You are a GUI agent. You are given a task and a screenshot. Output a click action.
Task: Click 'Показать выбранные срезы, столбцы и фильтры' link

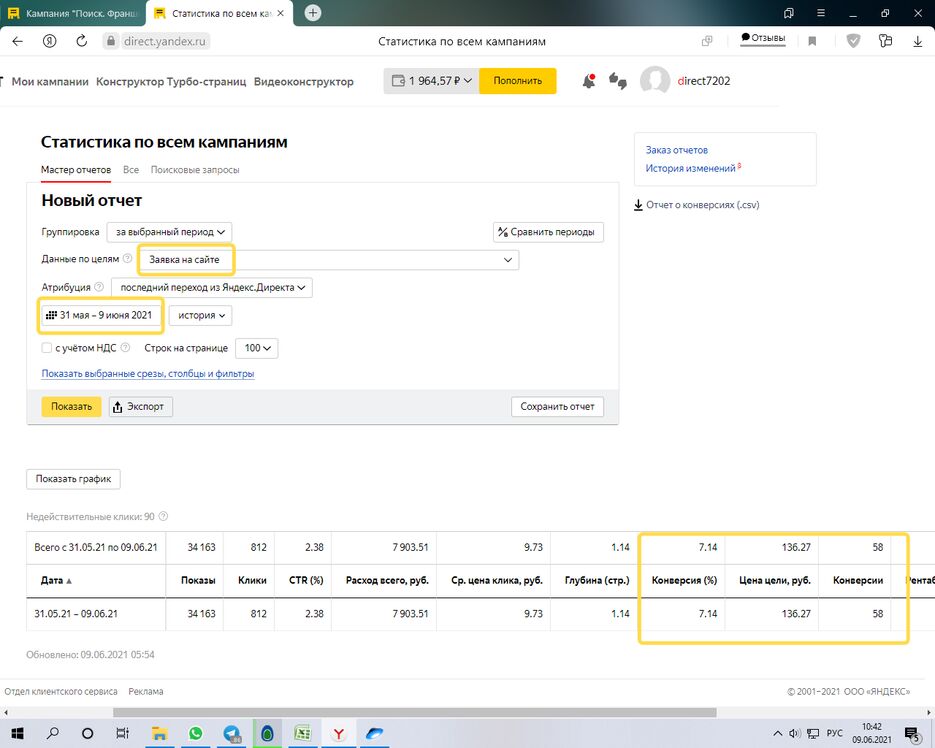pos(148,374)
